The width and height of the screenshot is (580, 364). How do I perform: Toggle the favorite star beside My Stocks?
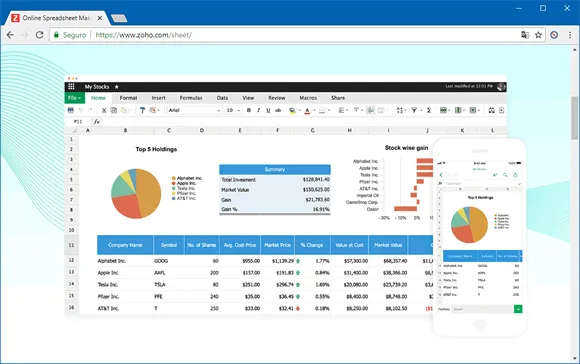tap(117, 87)
